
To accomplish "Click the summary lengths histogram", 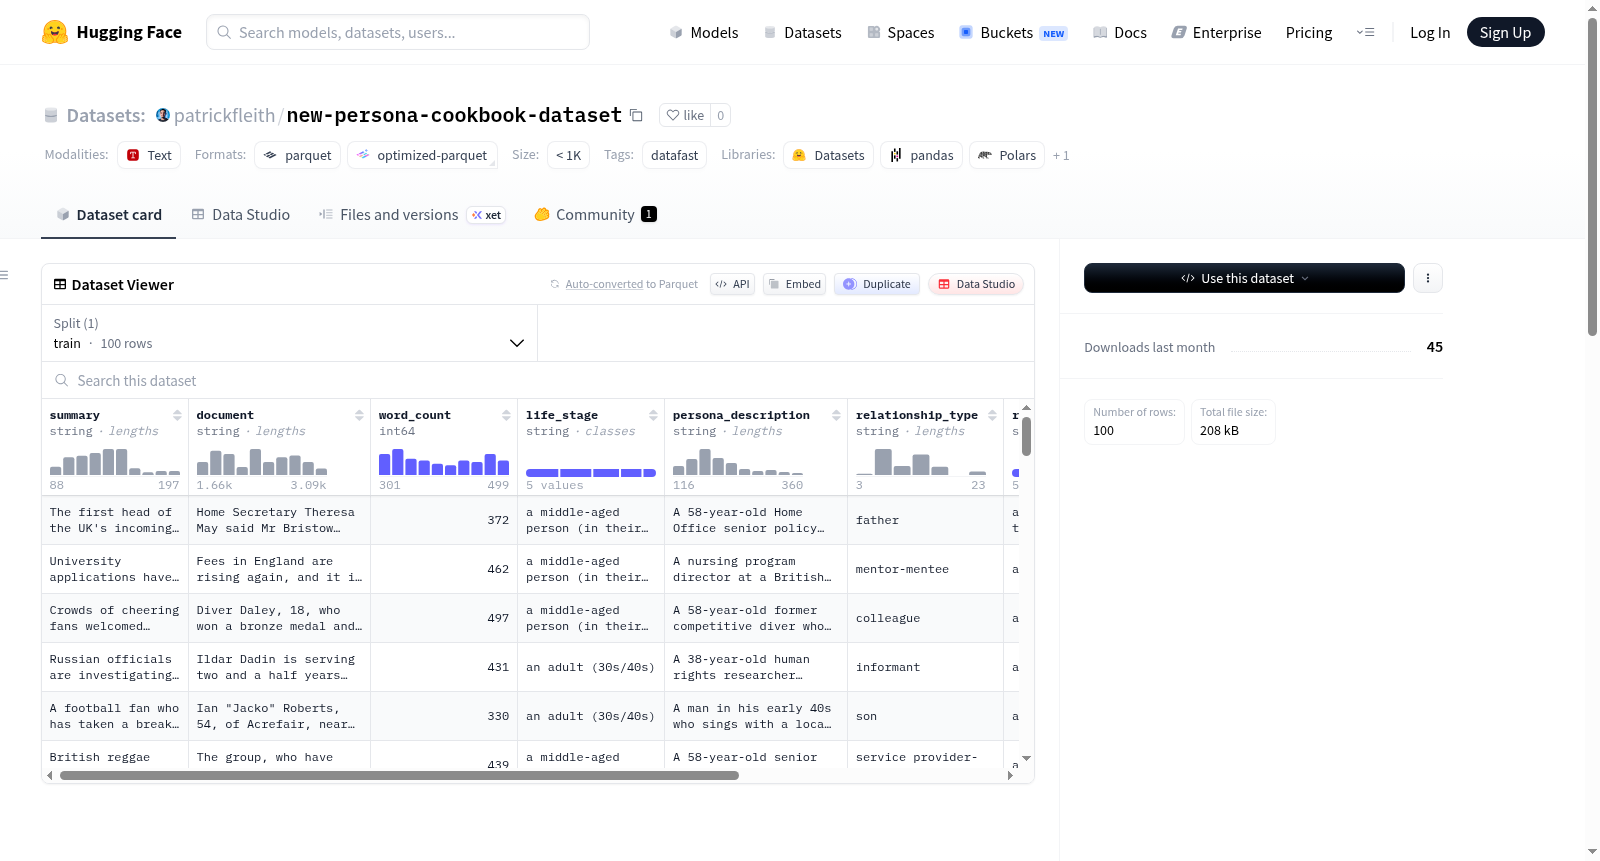I will point(115,461).
